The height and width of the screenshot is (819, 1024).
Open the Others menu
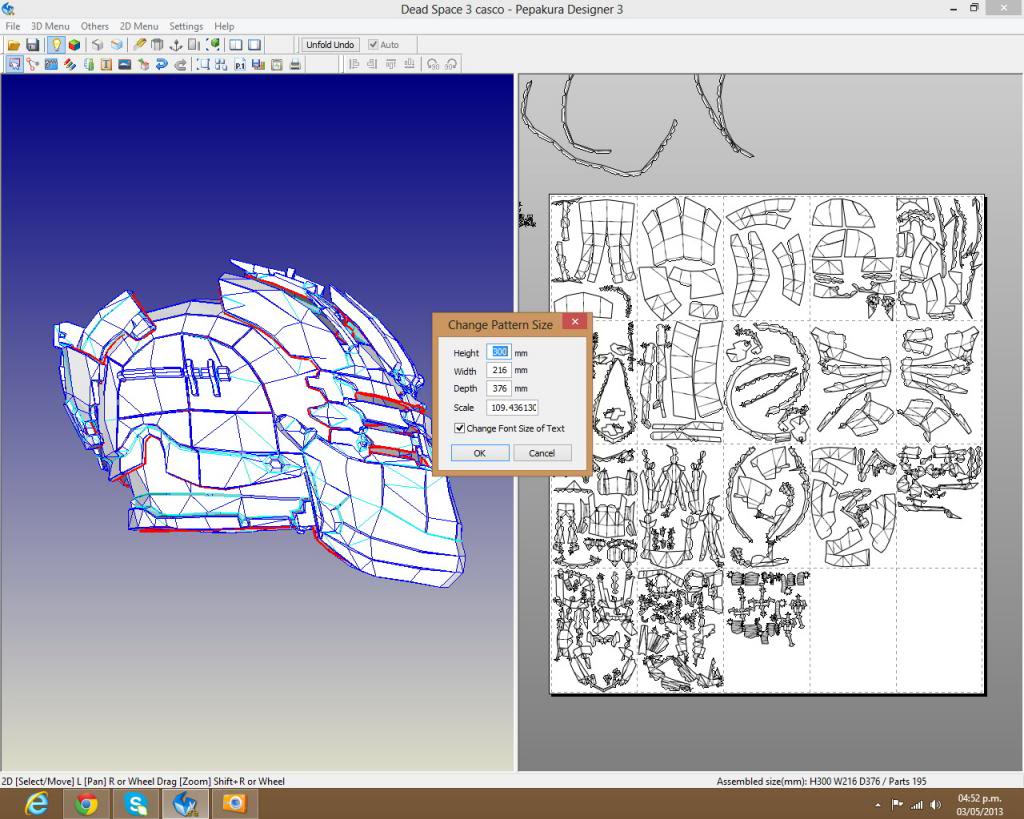95,26
